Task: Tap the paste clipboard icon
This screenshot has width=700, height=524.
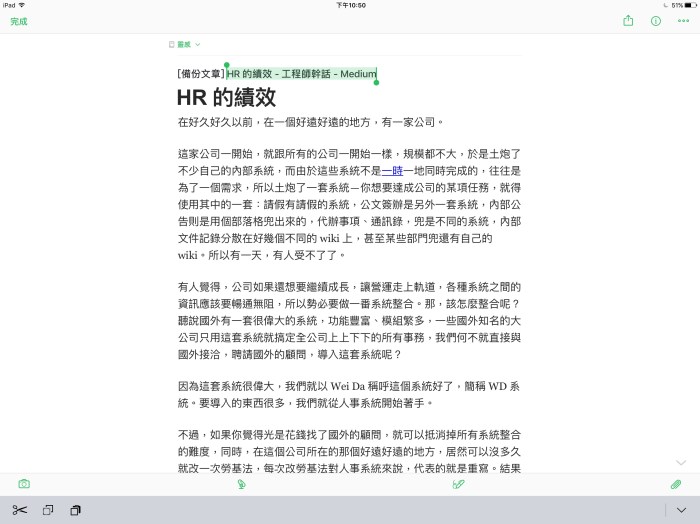Action: point(75,510)
